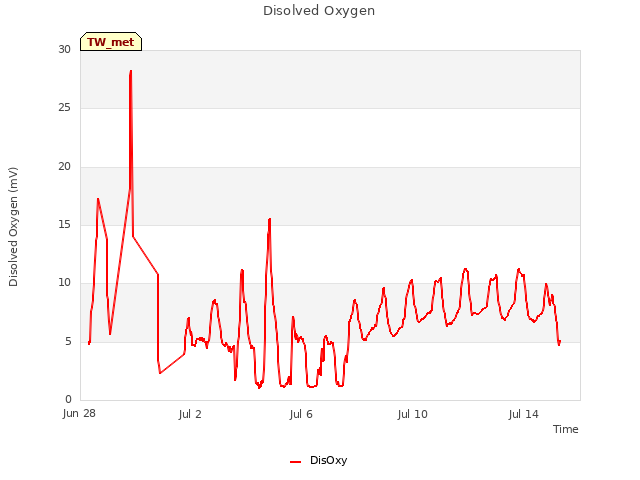
Task: Click the y-axis value 0
Action: 68,399
